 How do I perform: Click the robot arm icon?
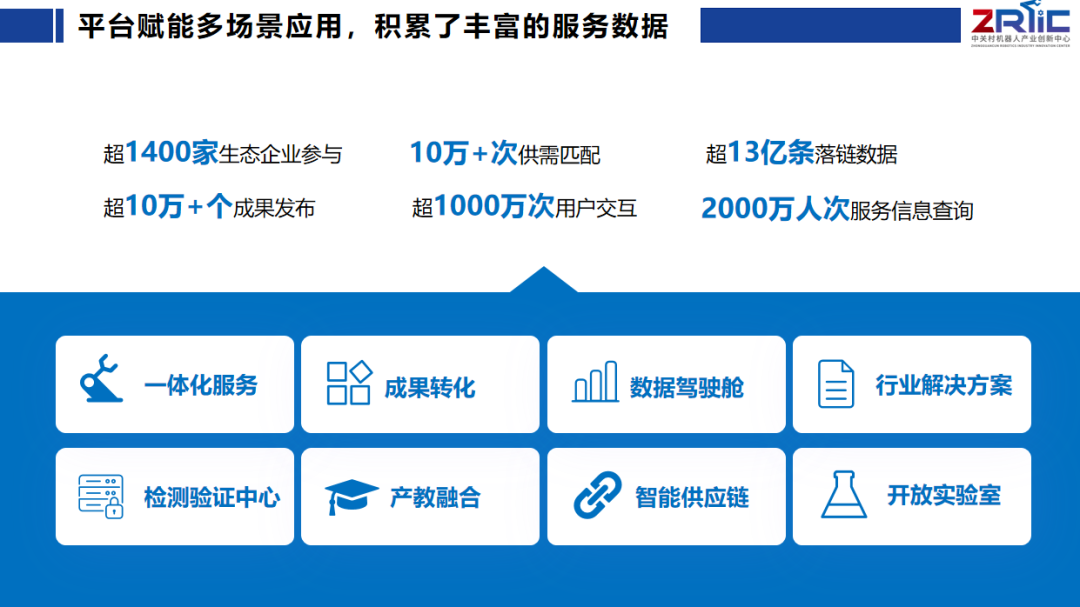101,380
